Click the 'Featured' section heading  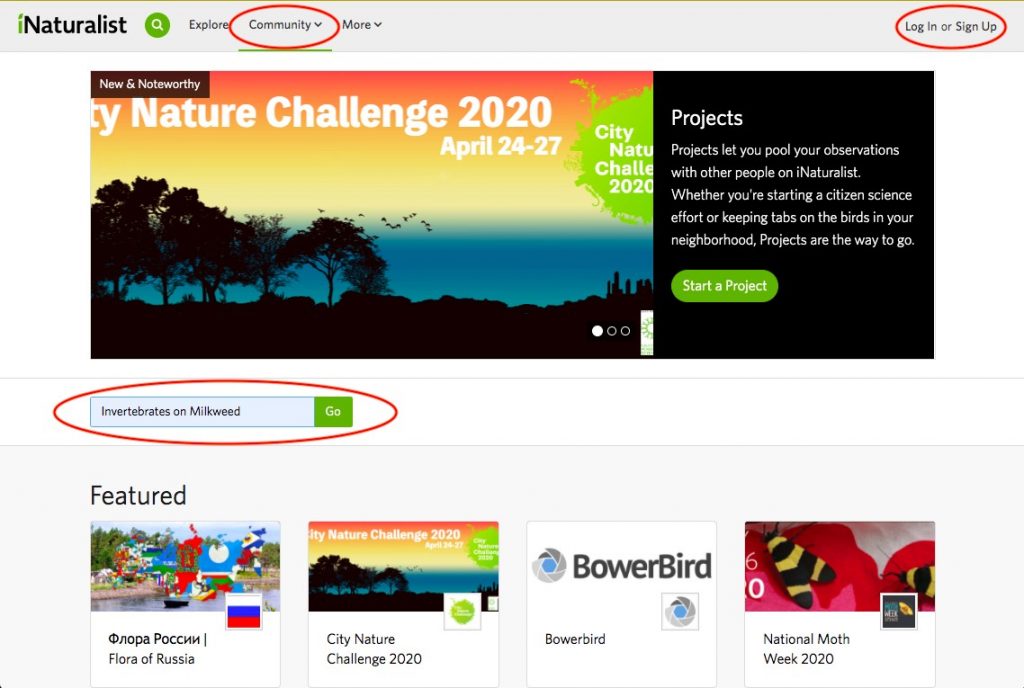click(x=138, y=496)
